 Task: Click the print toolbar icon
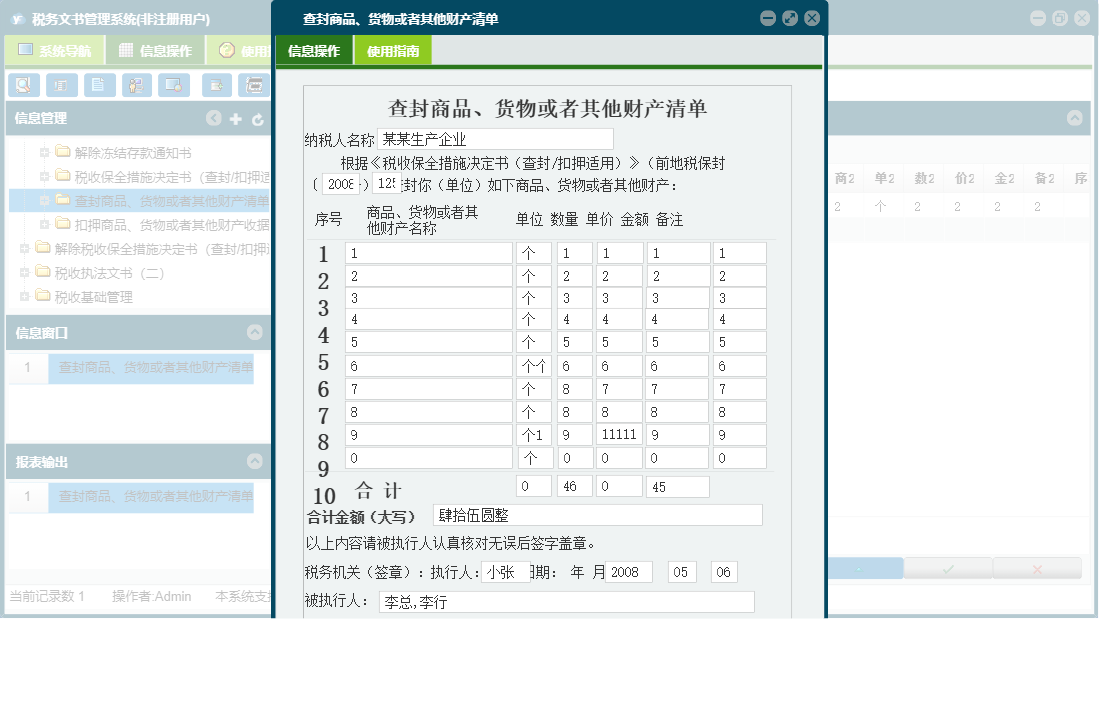coord(253,85)
